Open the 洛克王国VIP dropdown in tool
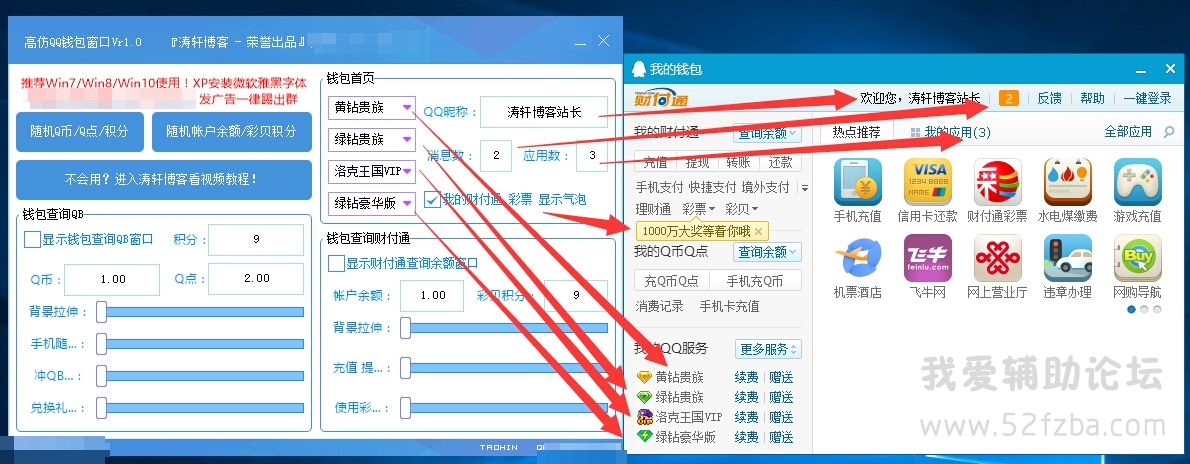This screenshot has width=1190, height=464. coord(408,171)
